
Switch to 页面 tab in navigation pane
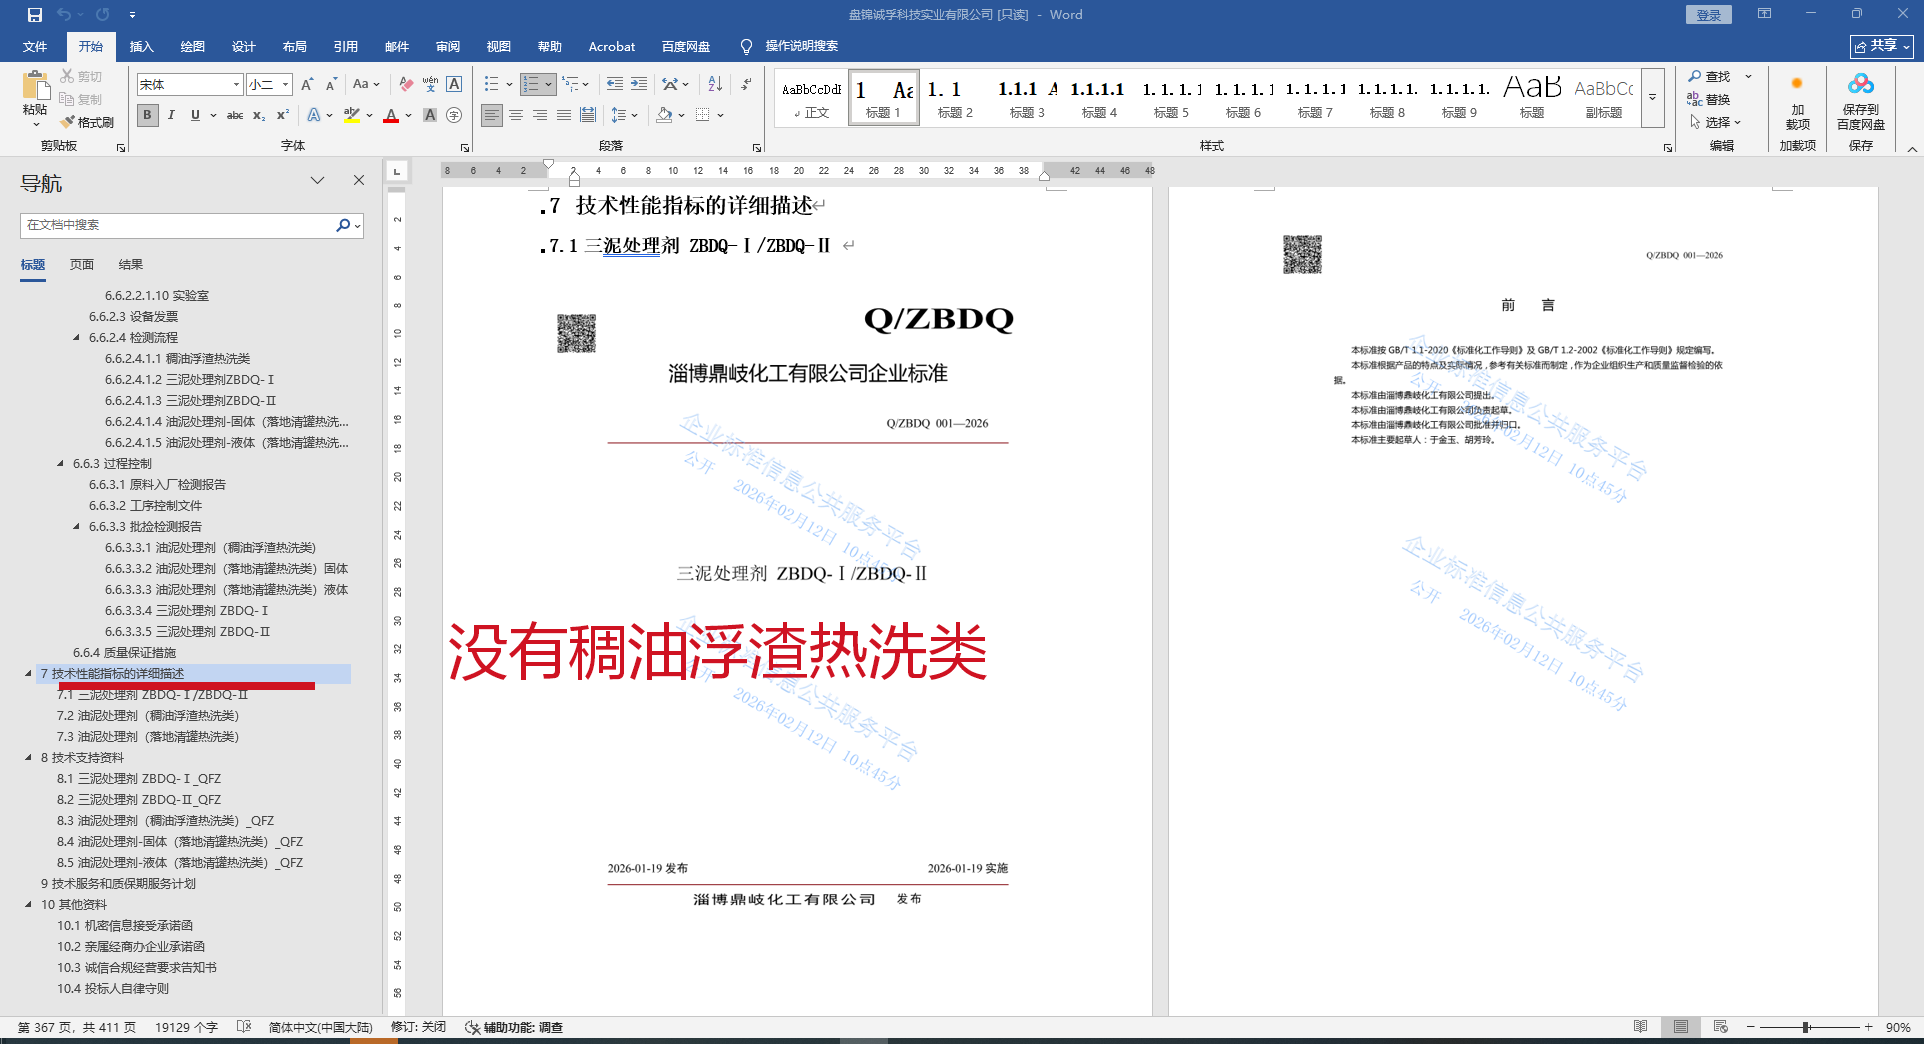click(x=82, y=265)
